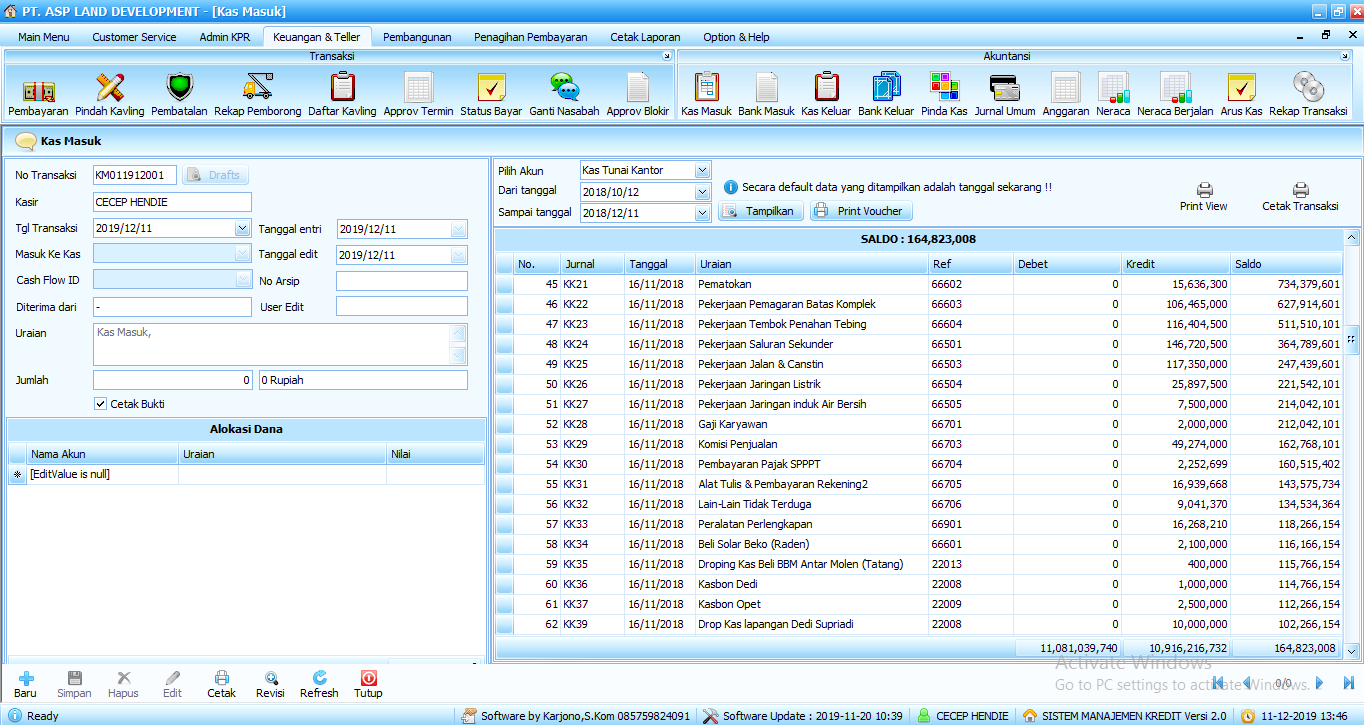Open the Neraca chart icon
The width and height of the screenshot is (1364, 725).
(x=1112, y=89)
